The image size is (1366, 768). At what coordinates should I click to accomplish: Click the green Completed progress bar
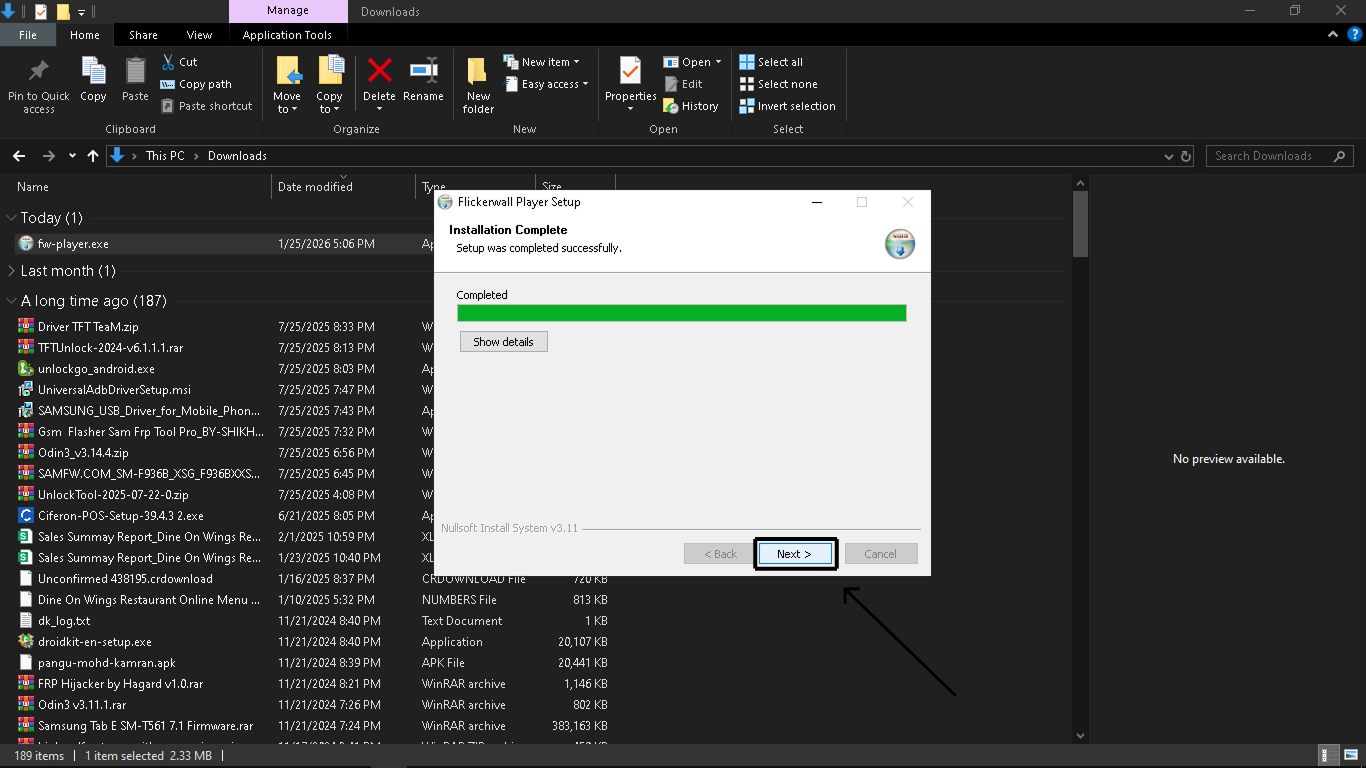click(x=682, y=313)
